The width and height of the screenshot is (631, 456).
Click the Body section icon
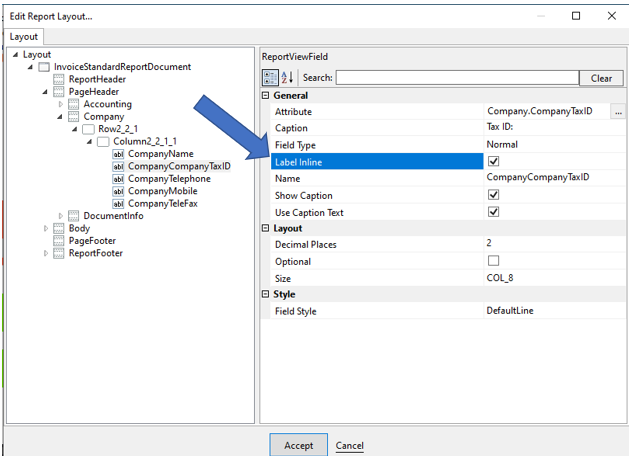[x=59, y=229]
